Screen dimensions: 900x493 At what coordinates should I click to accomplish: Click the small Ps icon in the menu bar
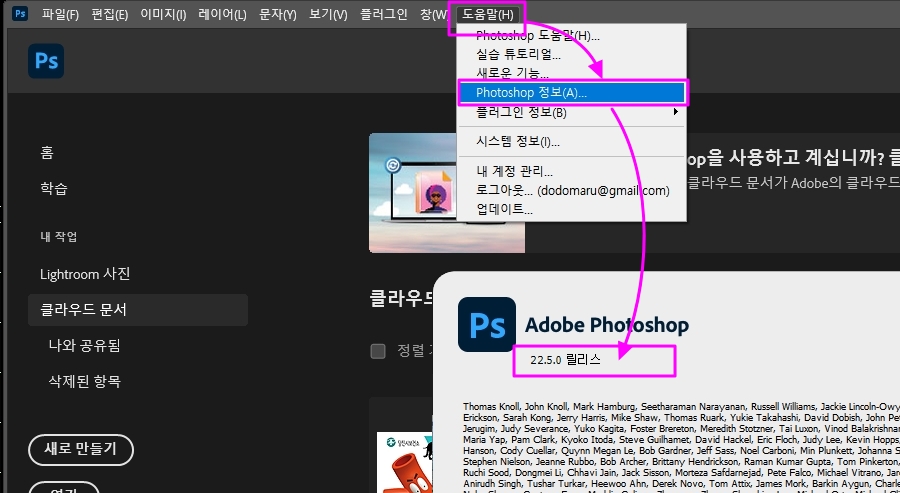pyautogui.click(x=20, y=13)
